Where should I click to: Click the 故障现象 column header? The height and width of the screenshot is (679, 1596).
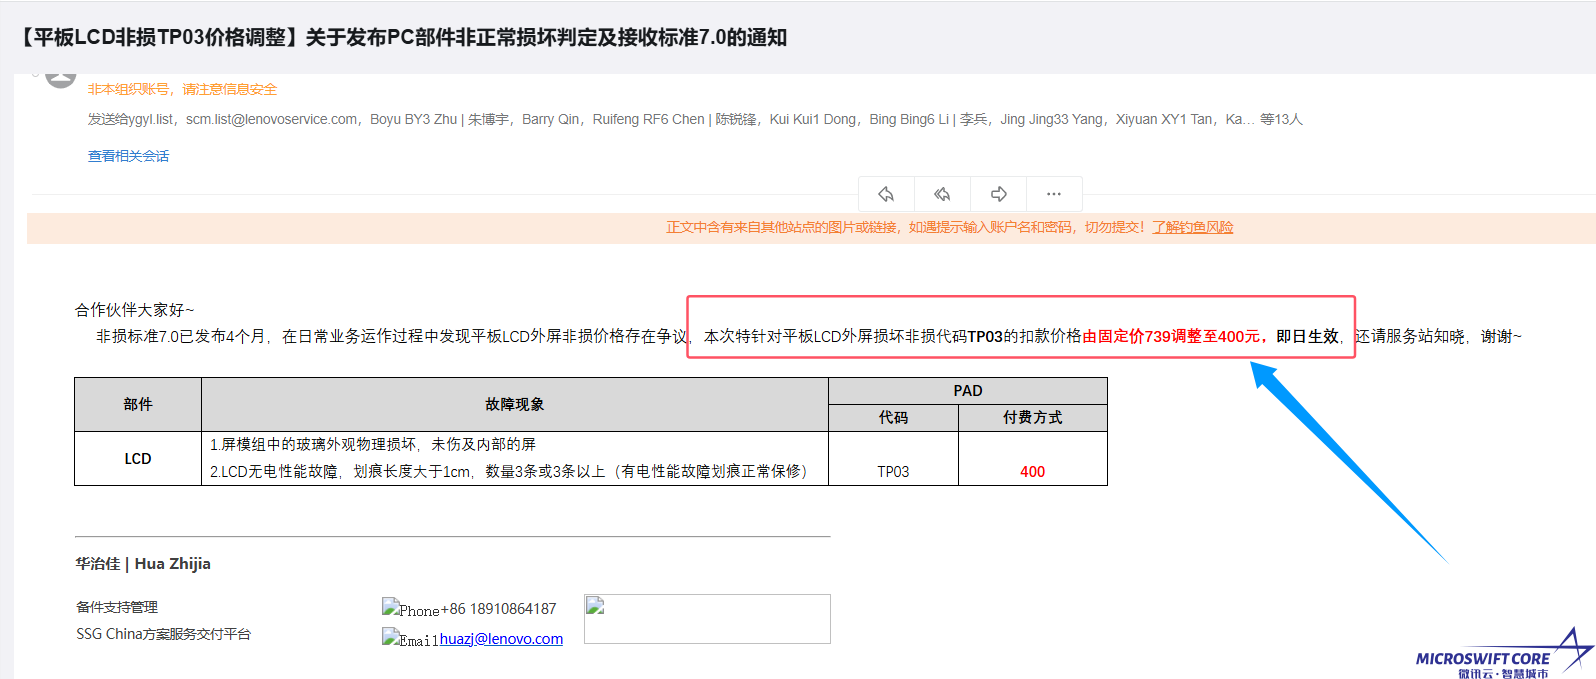pyautogui.click(x=515, y=404)
